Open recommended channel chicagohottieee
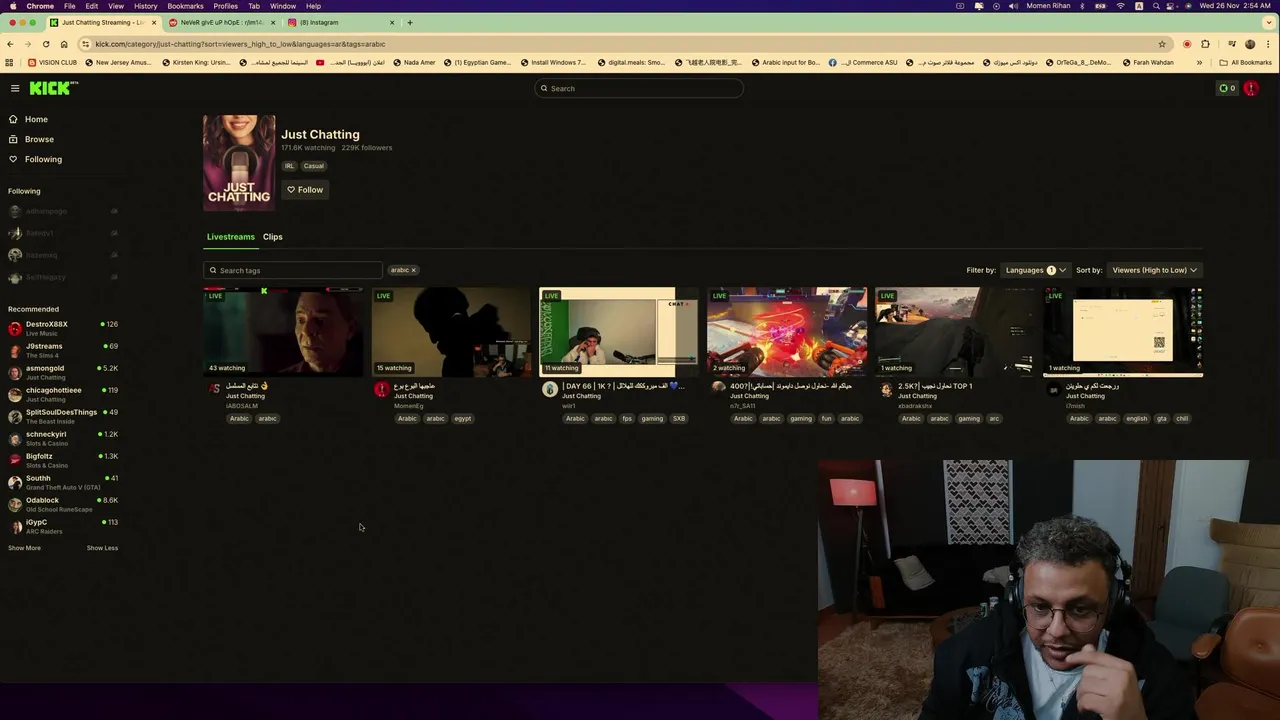Viewport: 1280px width, 720px height. point(63,394)
